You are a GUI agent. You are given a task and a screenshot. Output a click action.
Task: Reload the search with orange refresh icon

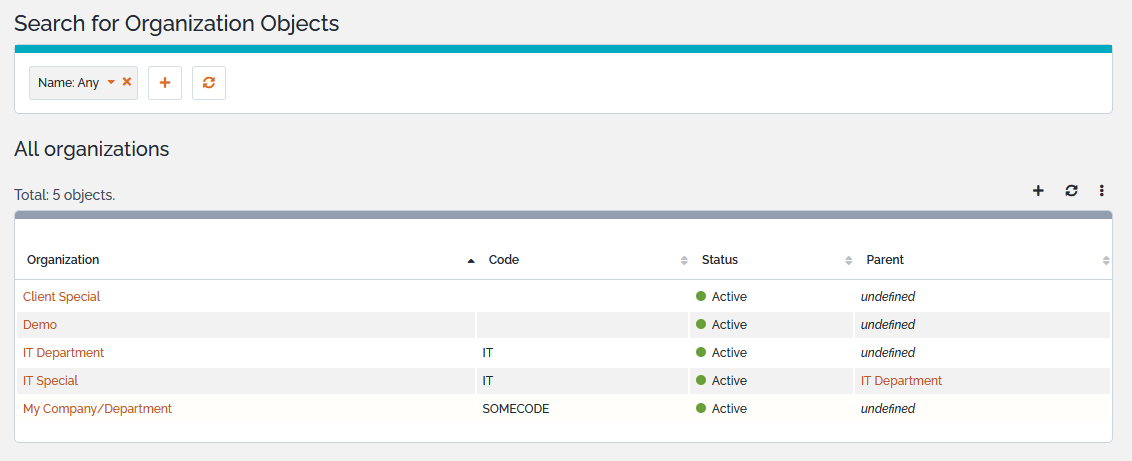pos(209,83)
